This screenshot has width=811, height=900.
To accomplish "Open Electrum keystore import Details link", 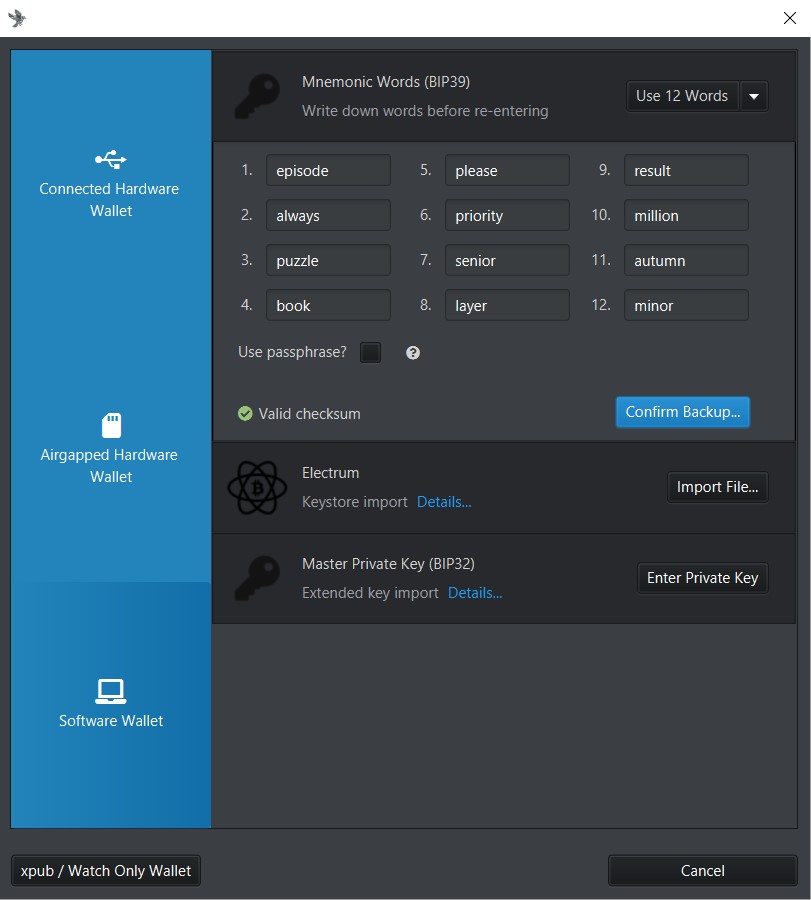I will (x=444, y=502).
